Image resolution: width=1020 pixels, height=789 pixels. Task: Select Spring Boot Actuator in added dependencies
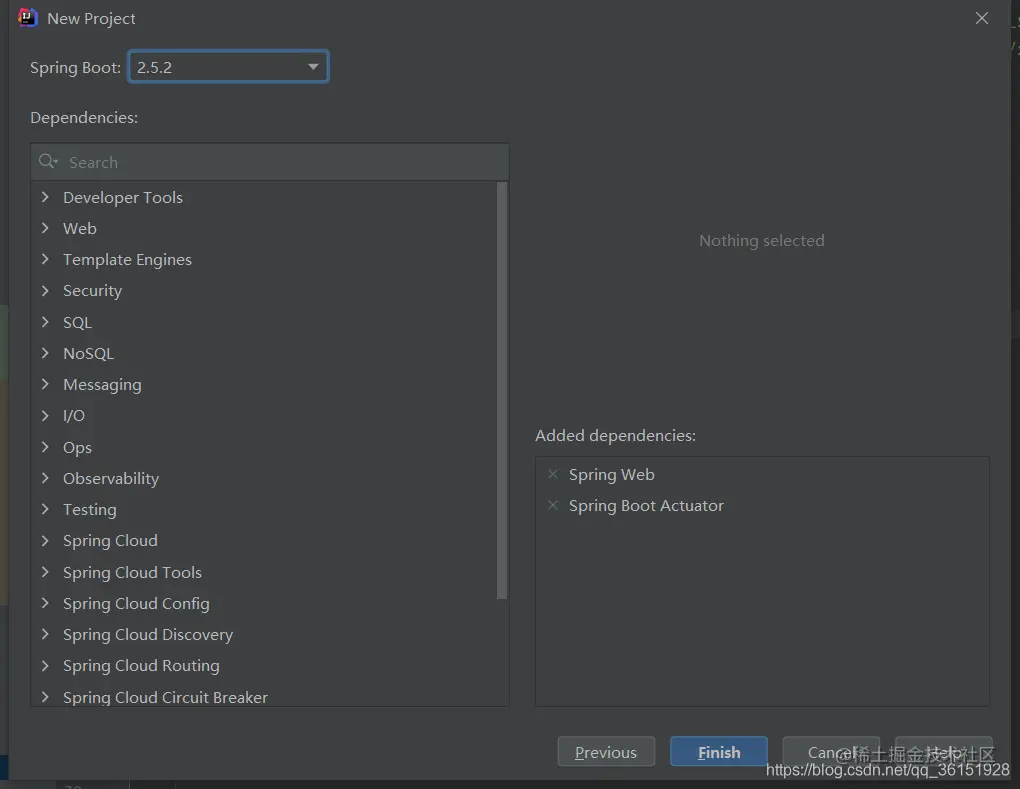tap(646, 505)
